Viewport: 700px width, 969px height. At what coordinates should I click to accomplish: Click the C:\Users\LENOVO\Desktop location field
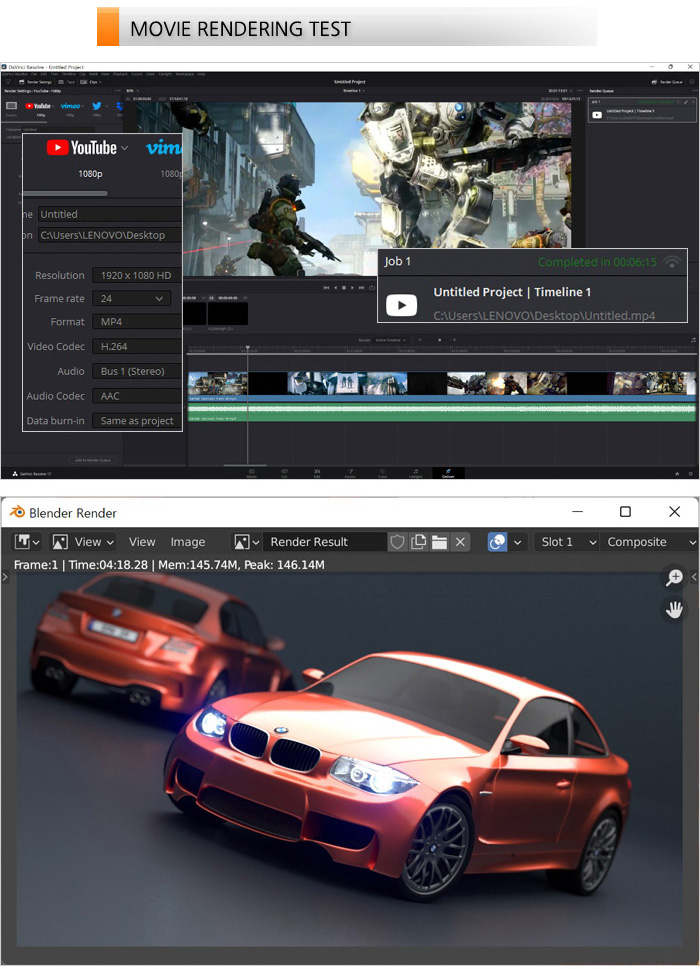coord(109,235)
